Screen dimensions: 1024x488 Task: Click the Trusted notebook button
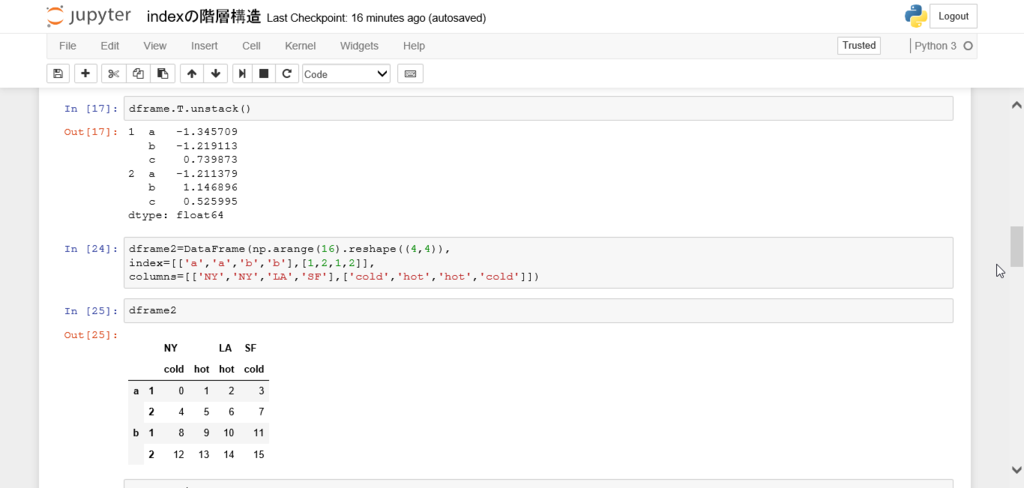[859, 46]
